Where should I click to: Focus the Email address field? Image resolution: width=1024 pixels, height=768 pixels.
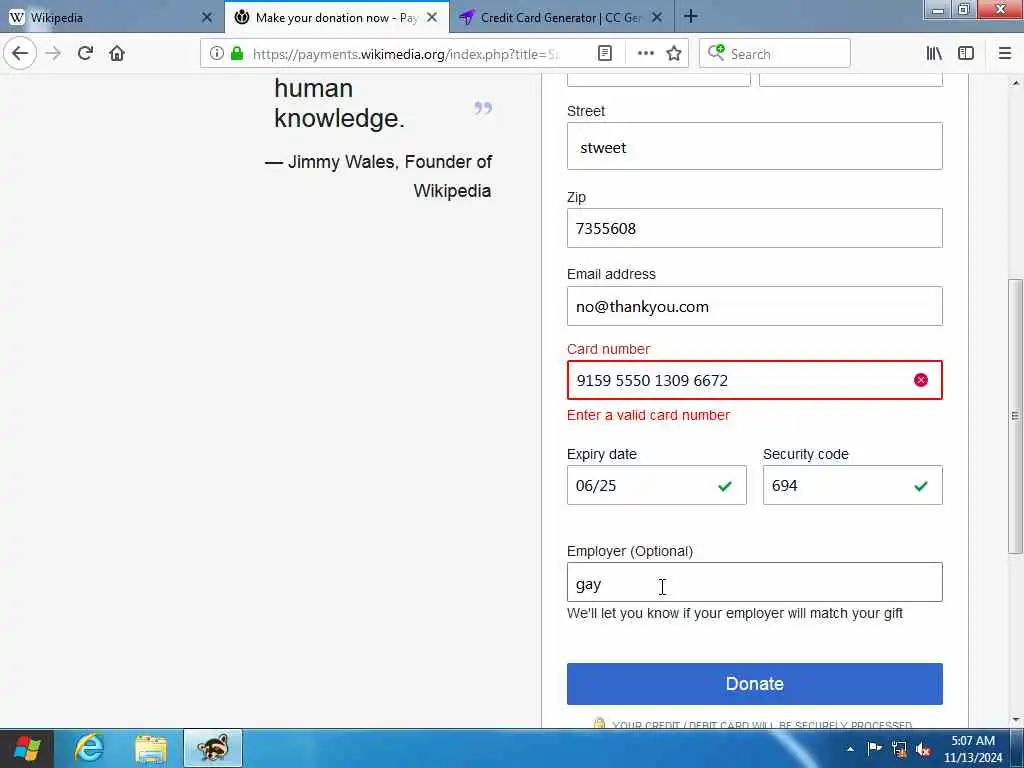point(754,306)
